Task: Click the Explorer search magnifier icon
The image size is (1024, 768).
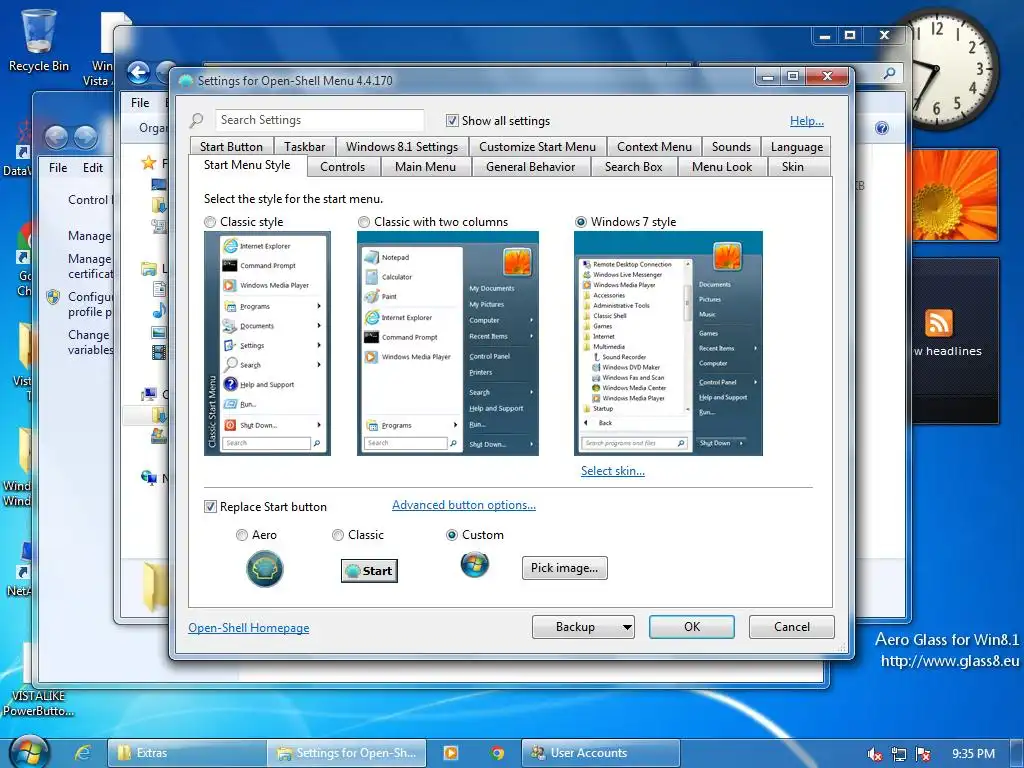Action: click(x=889, y=73)
